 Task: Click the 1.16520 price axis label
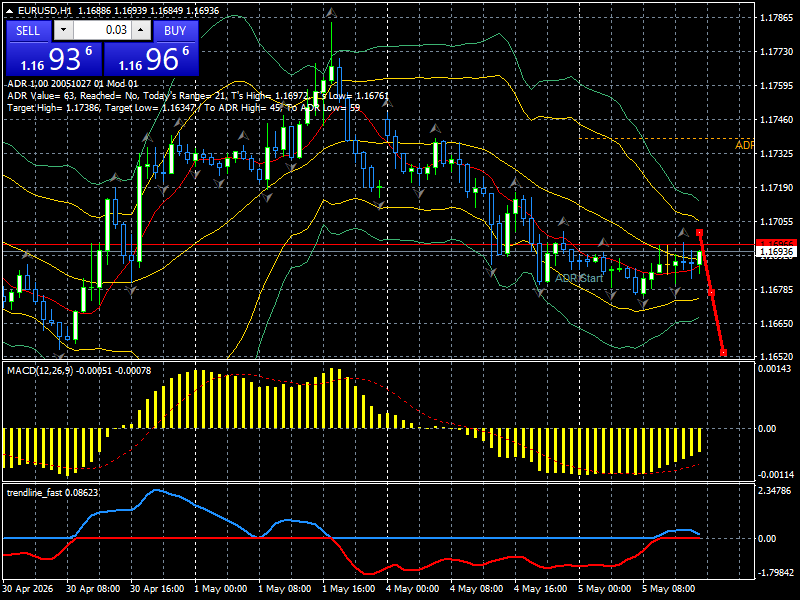[777, 357]
